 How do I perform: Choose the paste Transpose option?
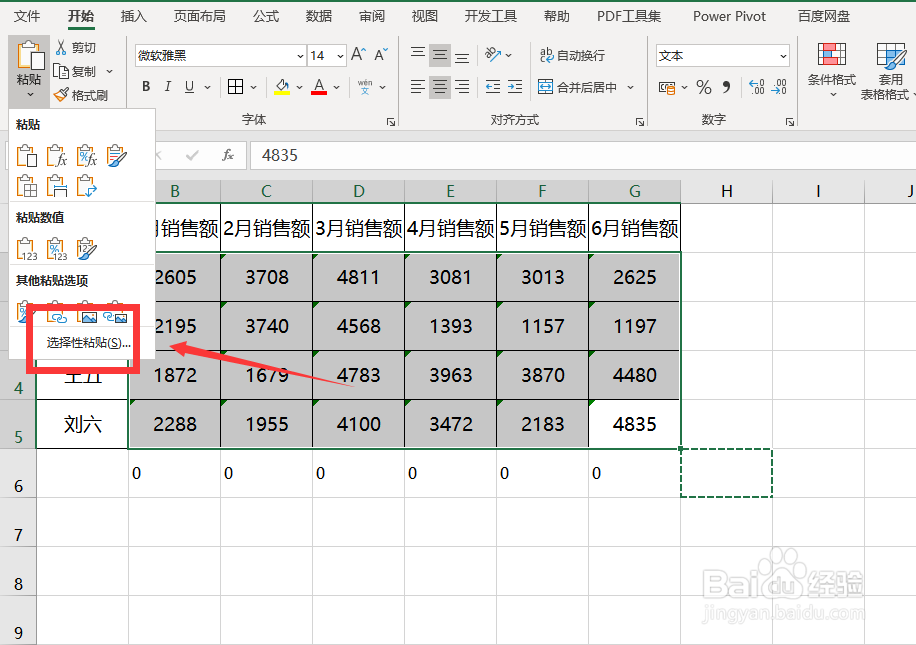point(86,186)
